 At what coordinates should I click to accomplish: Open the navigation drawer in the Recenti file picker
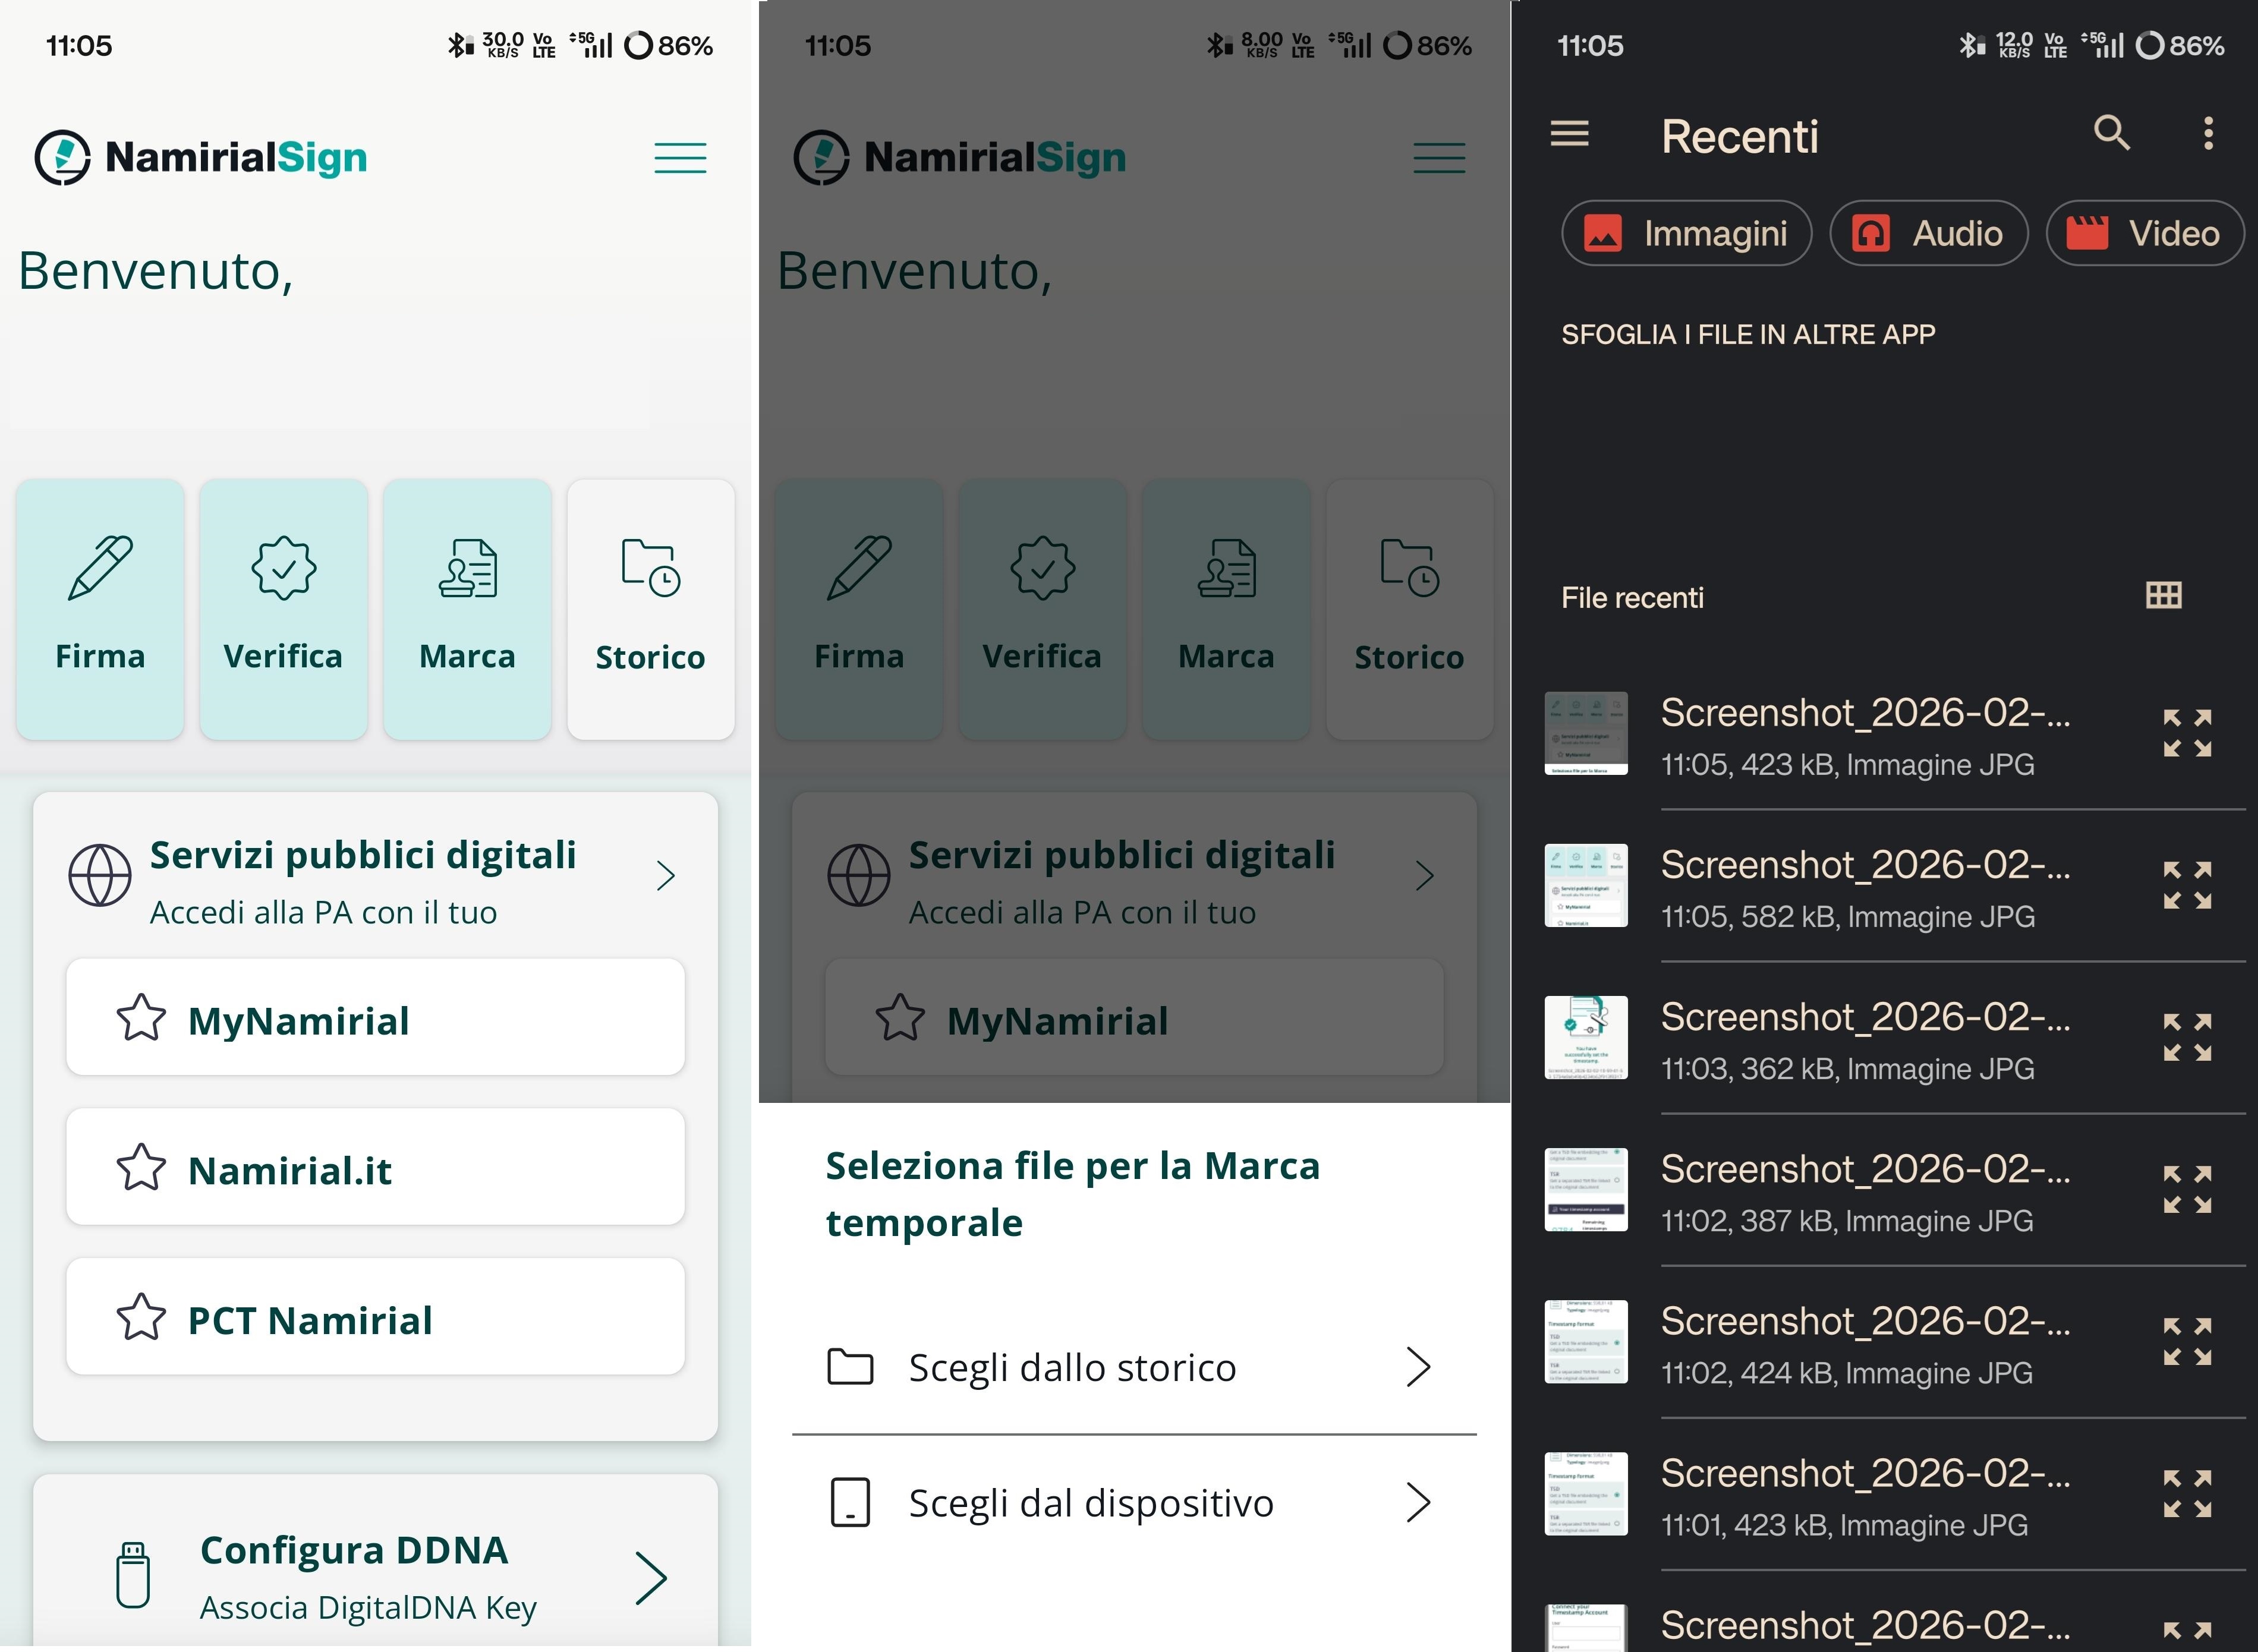click(x=1569, y=133)
